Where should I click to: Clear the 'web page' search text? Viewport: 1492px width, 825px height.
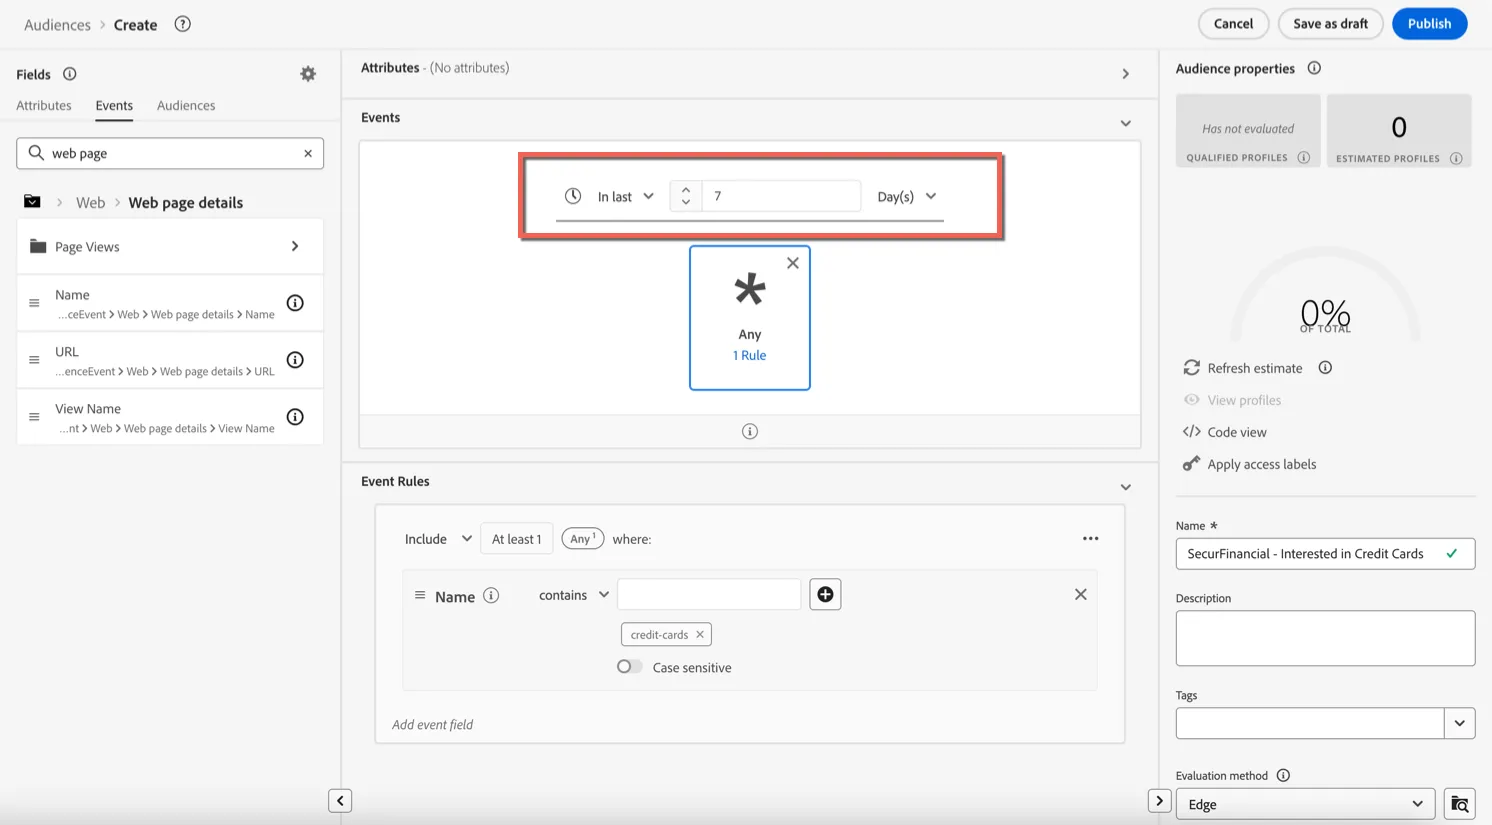[x=308, y=153]
